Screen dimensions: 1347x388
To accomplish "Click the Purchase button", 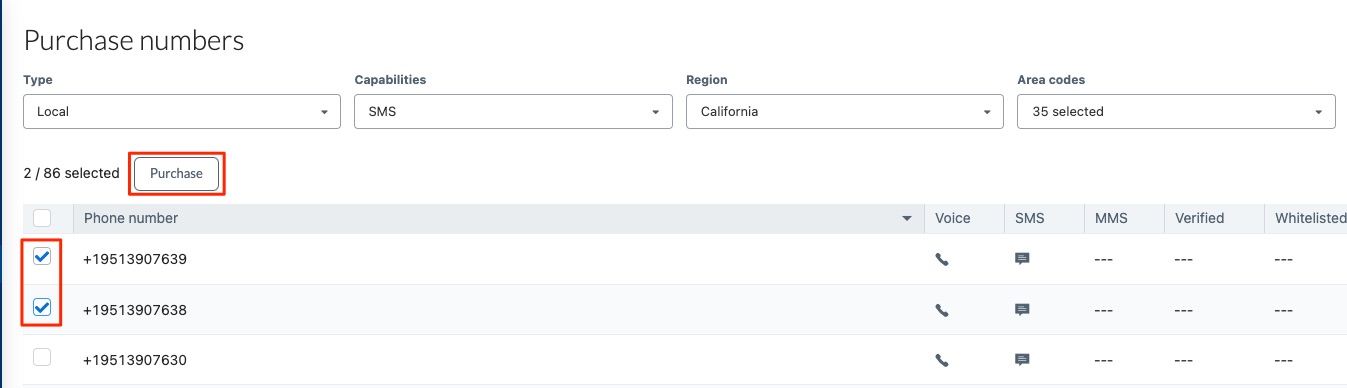I will (176, 174).
